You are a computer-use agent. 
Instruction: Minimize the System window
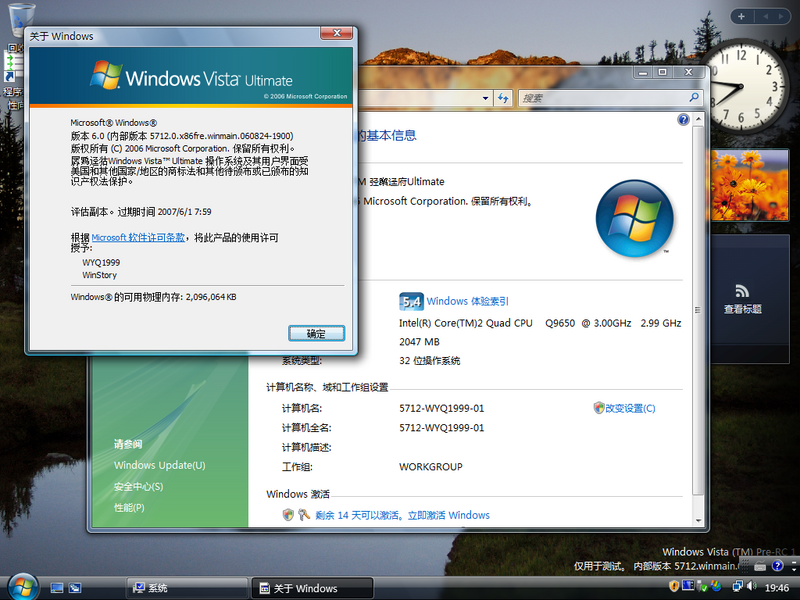coord(643,73)
